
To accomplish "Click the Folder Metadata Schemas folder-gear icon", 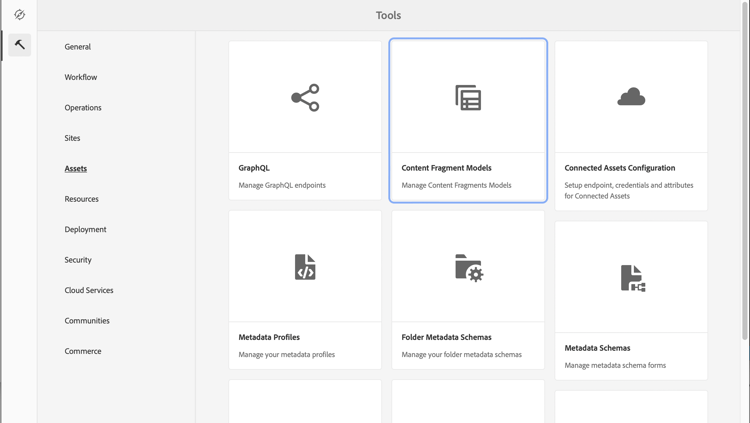I will (x=469, y=267).
